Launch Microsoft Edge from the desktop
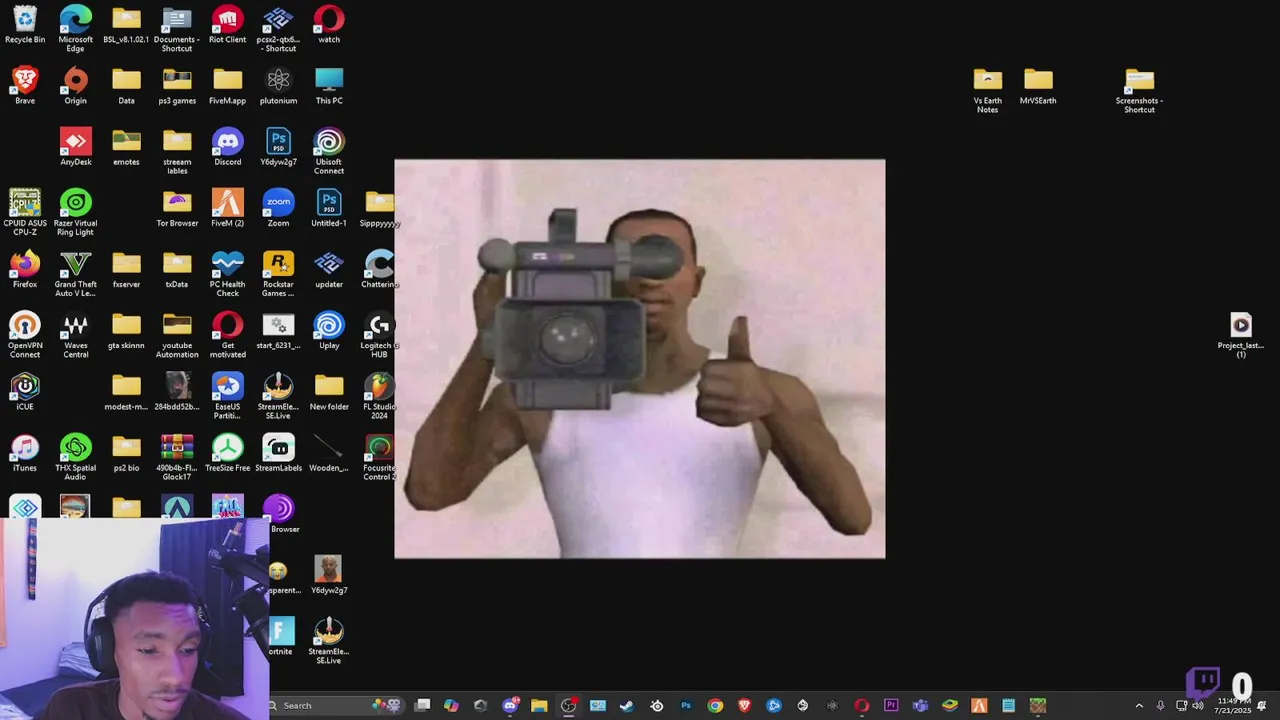The height and width of the screenshot is (720, 1280). [x=76, y=28]
